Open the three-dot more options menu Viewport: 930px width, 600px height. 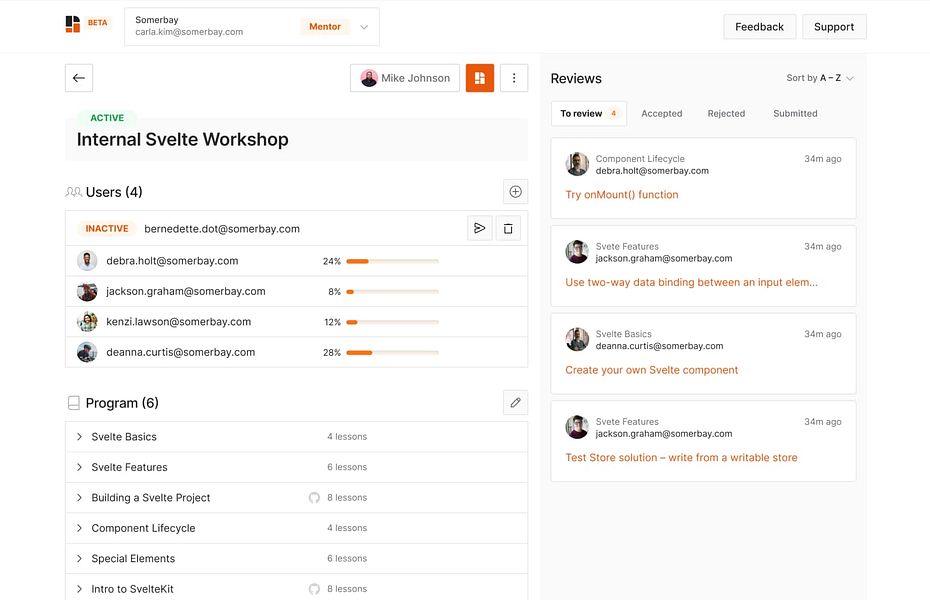point(514,78)
